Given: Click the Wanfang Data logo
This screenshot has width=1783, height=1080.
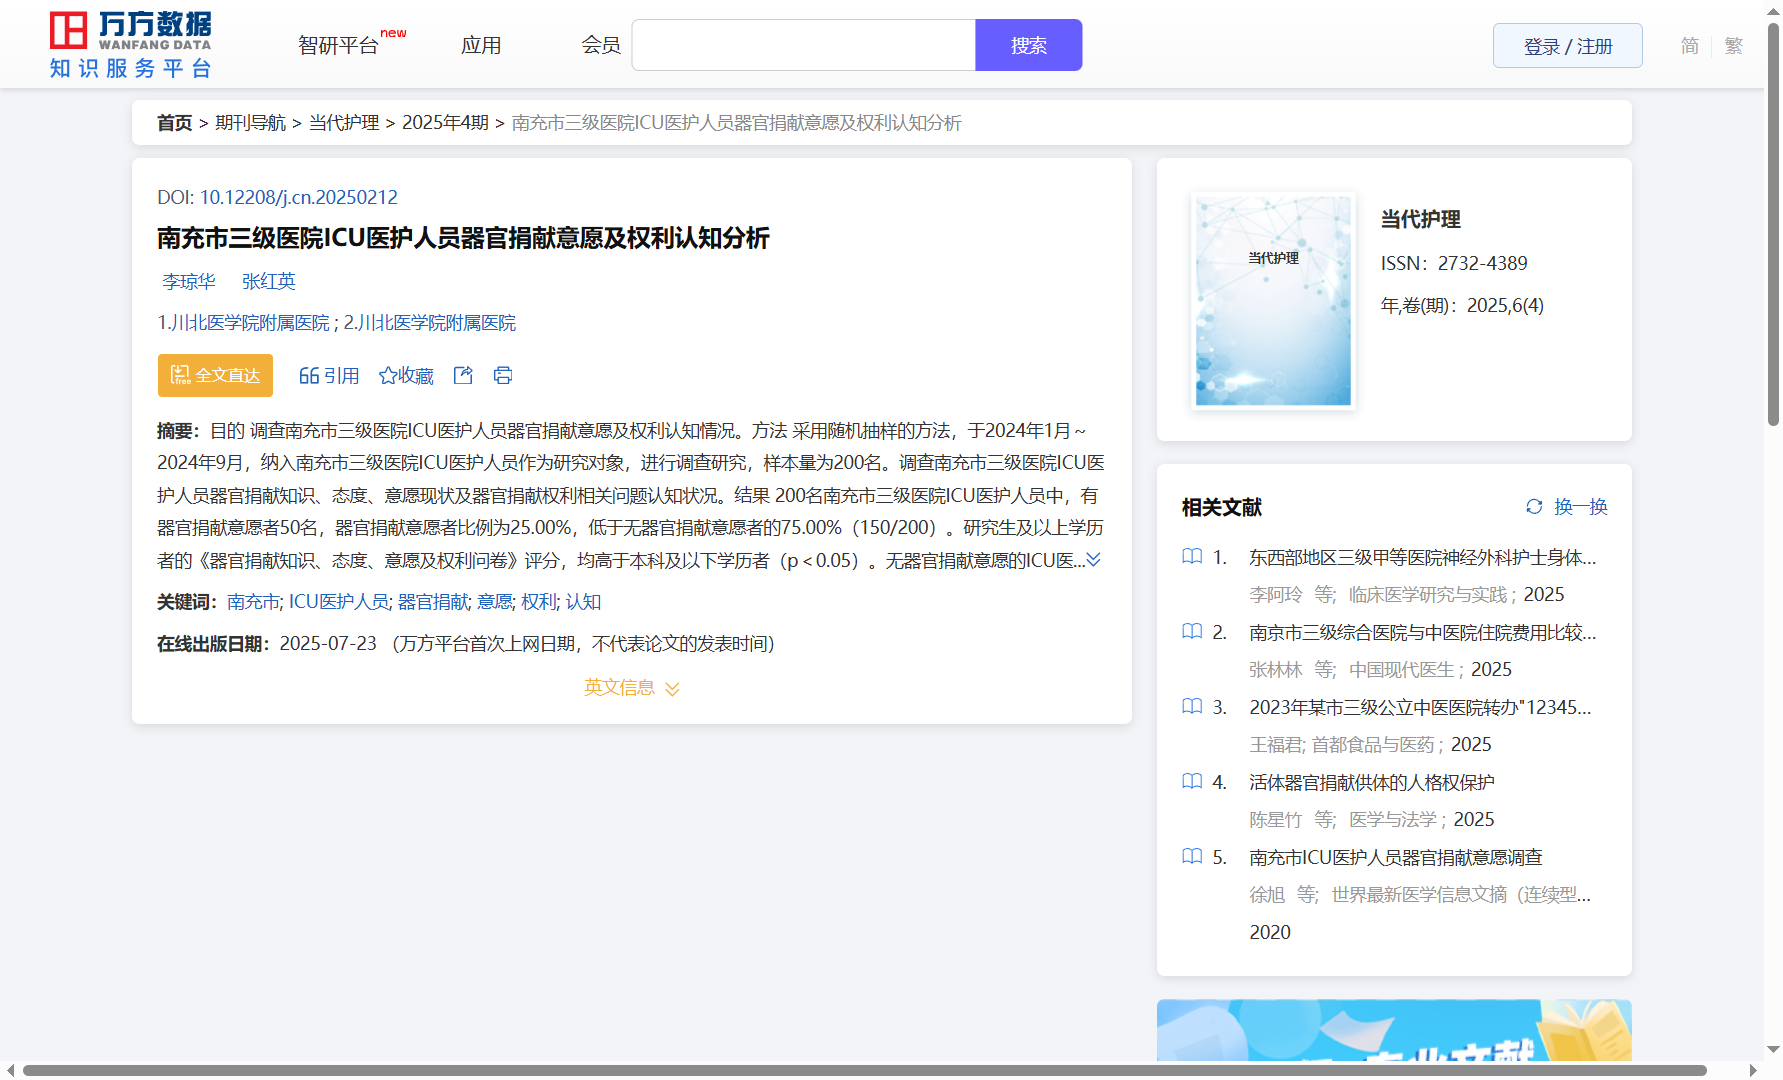Looking at the screenshot, I should click(130, 45).
